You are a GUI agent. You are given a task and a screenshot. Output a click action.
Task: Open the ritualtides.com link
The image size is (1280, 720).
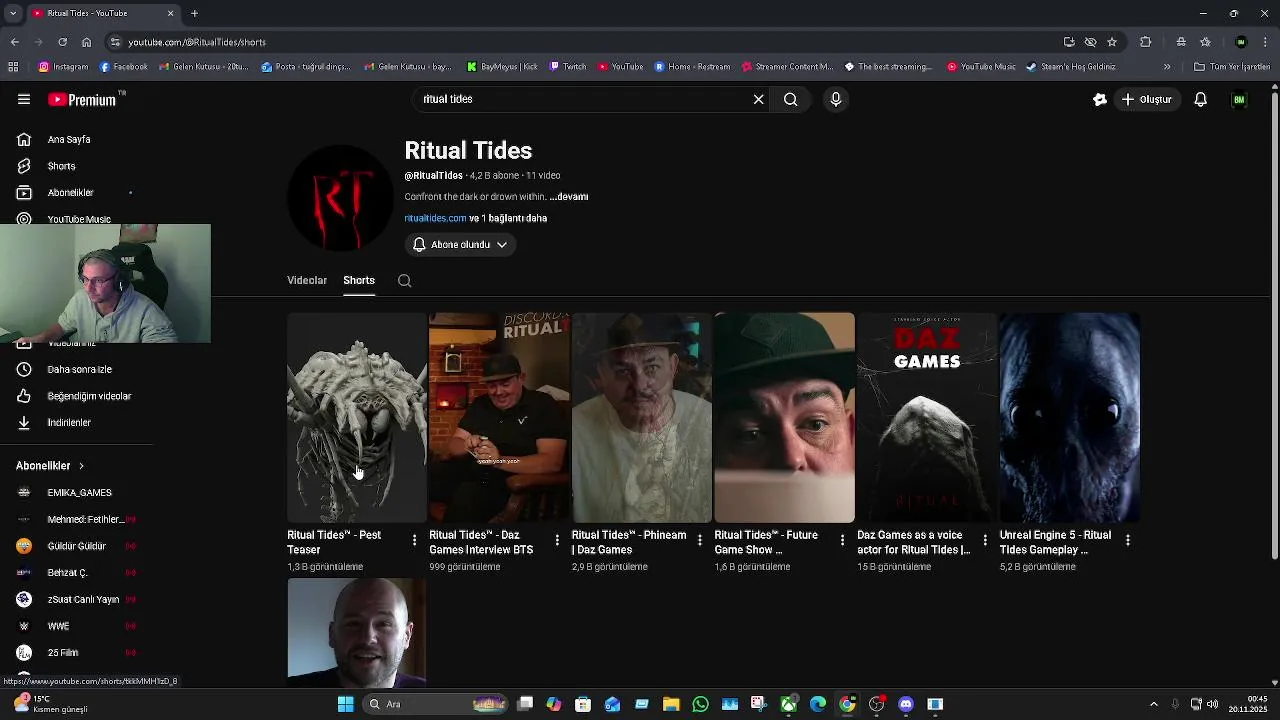tap(435, 218)
